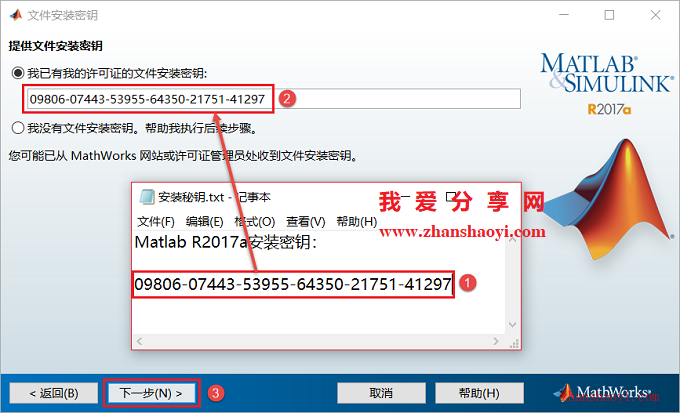
Task: Click the Notepad horizontal scroll right arrow
Action: [x=496, y=341]
